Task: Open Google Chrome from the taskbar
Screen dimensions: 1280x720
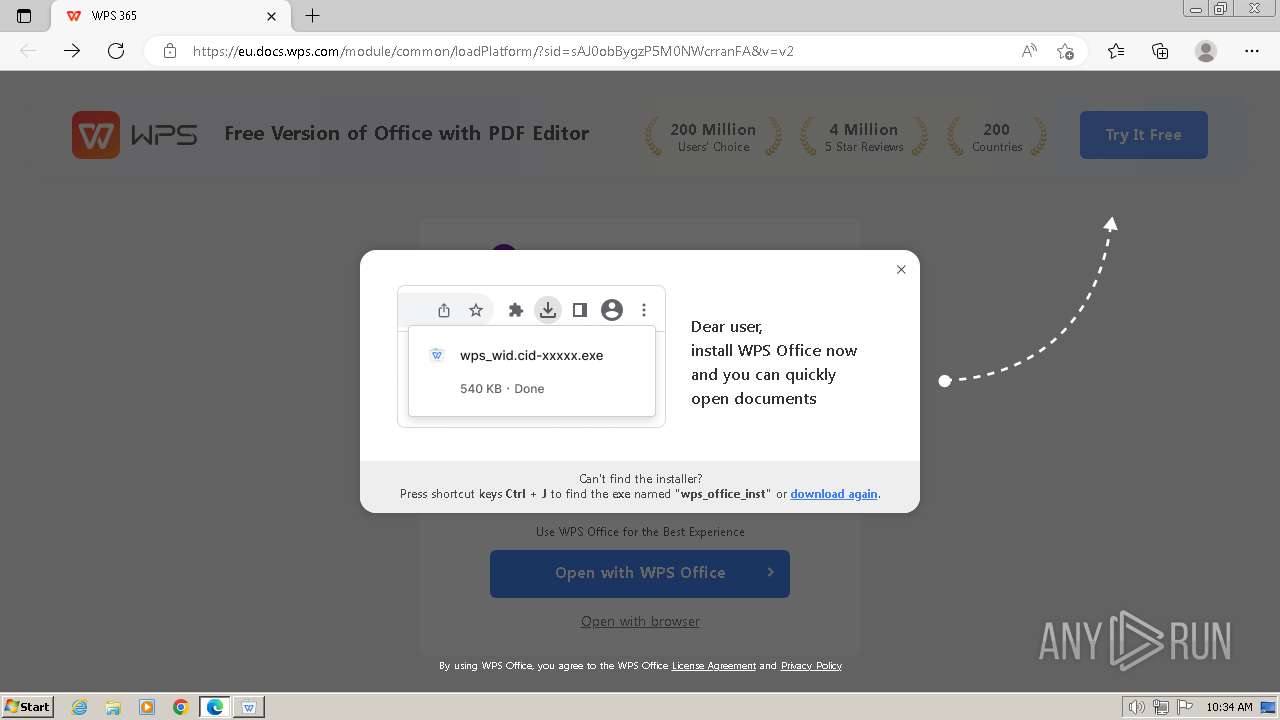Action: 181,707
